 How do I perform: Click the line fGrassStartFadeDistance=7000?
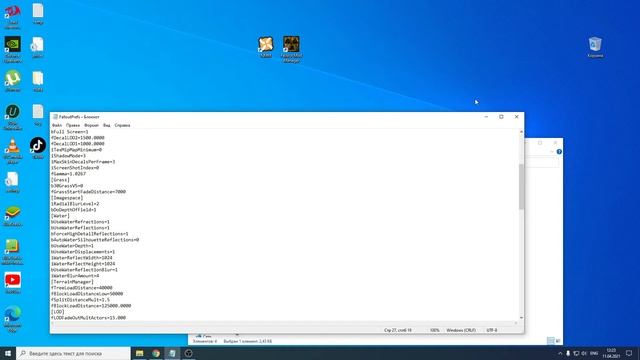88,192
